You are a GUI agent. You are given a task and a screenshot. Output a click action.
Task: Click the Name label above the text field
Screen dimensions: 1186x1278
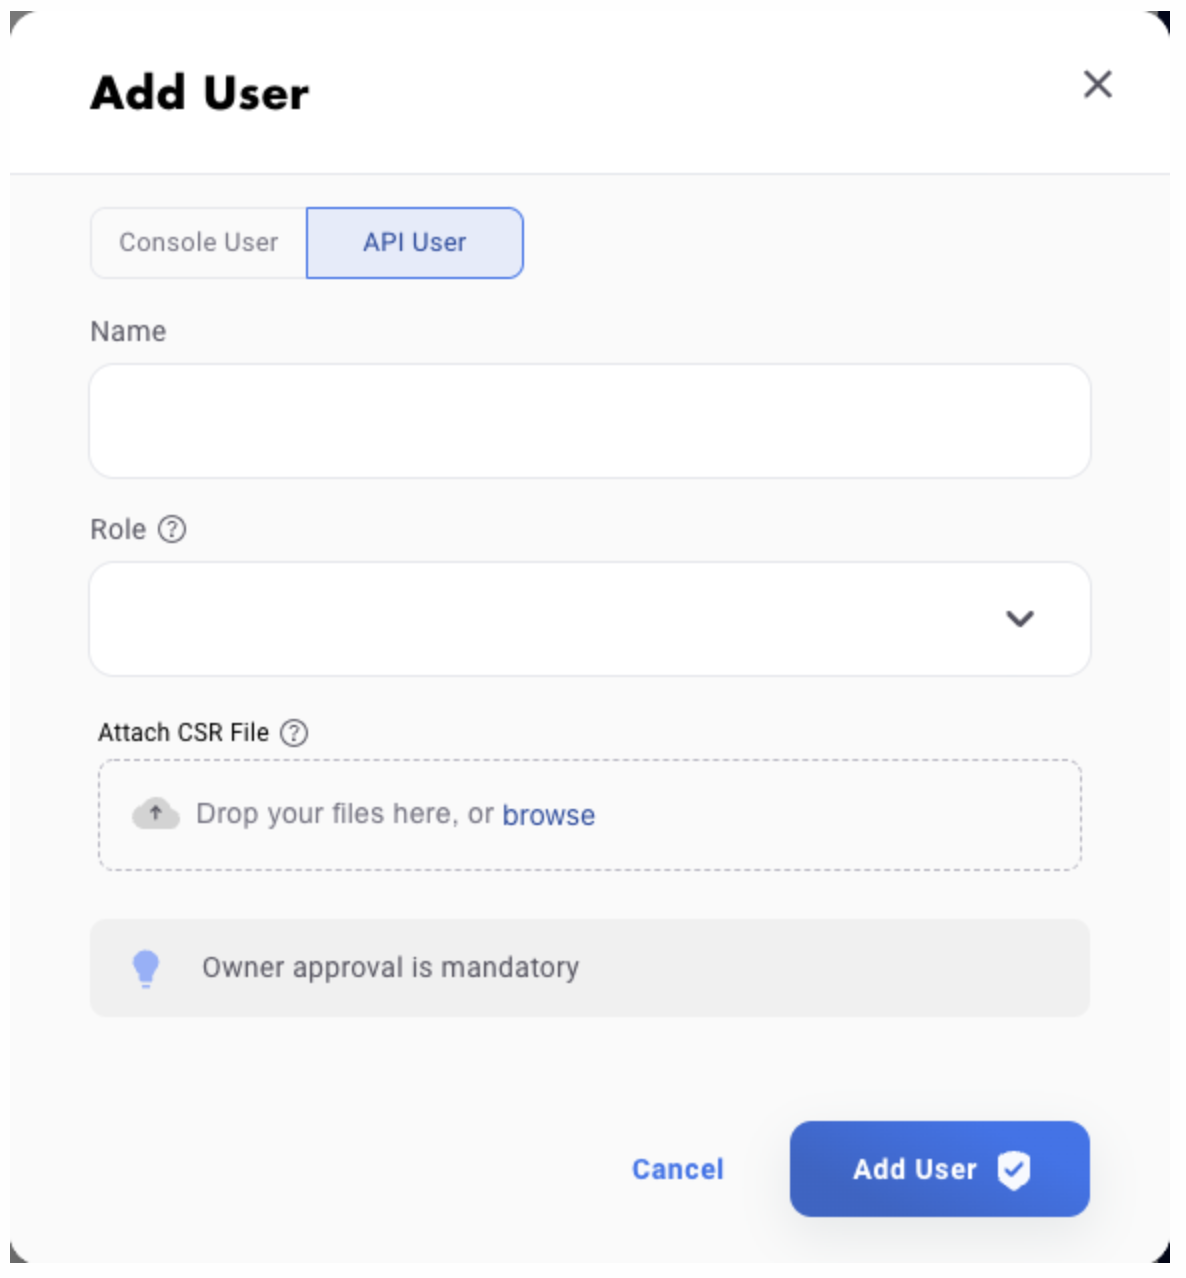click(x=129, y=331)
